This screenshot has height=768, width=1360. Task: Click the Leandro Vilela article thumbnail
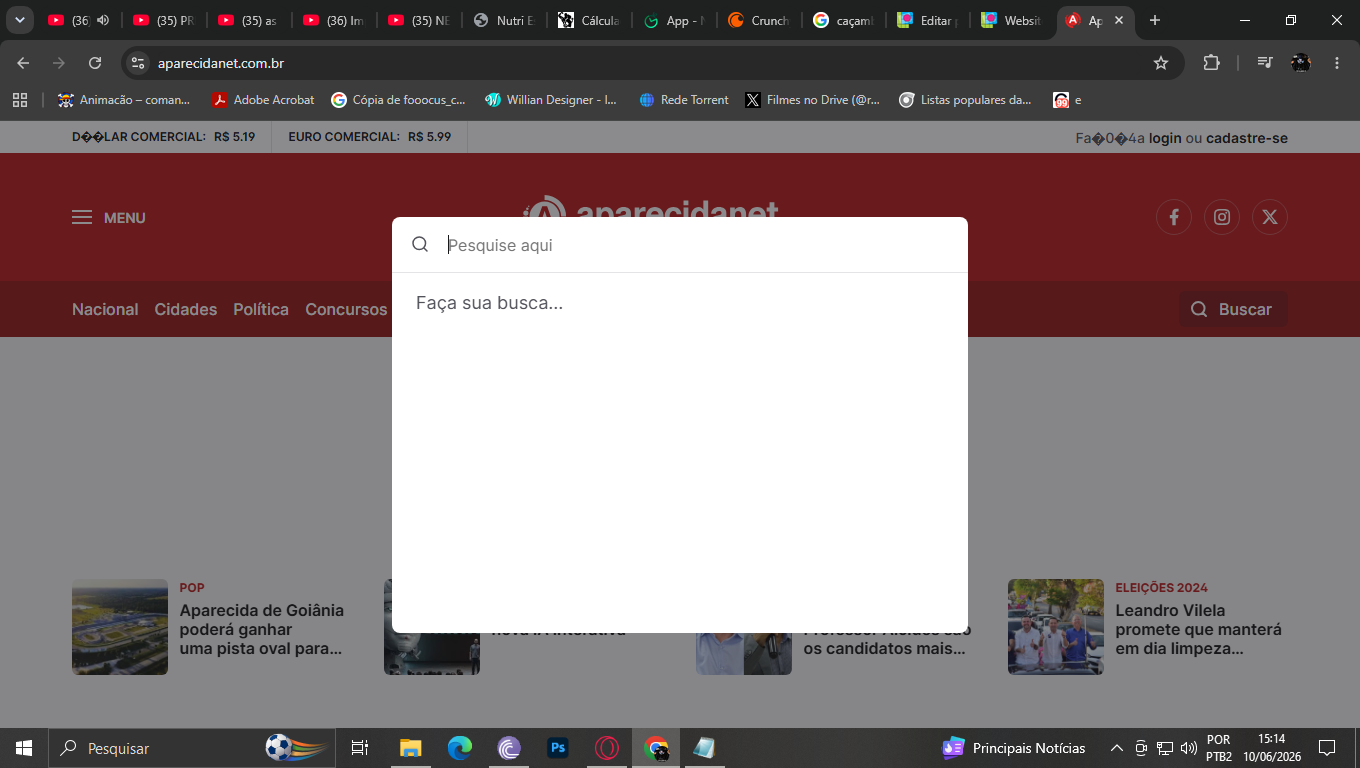pos(1056,627)
